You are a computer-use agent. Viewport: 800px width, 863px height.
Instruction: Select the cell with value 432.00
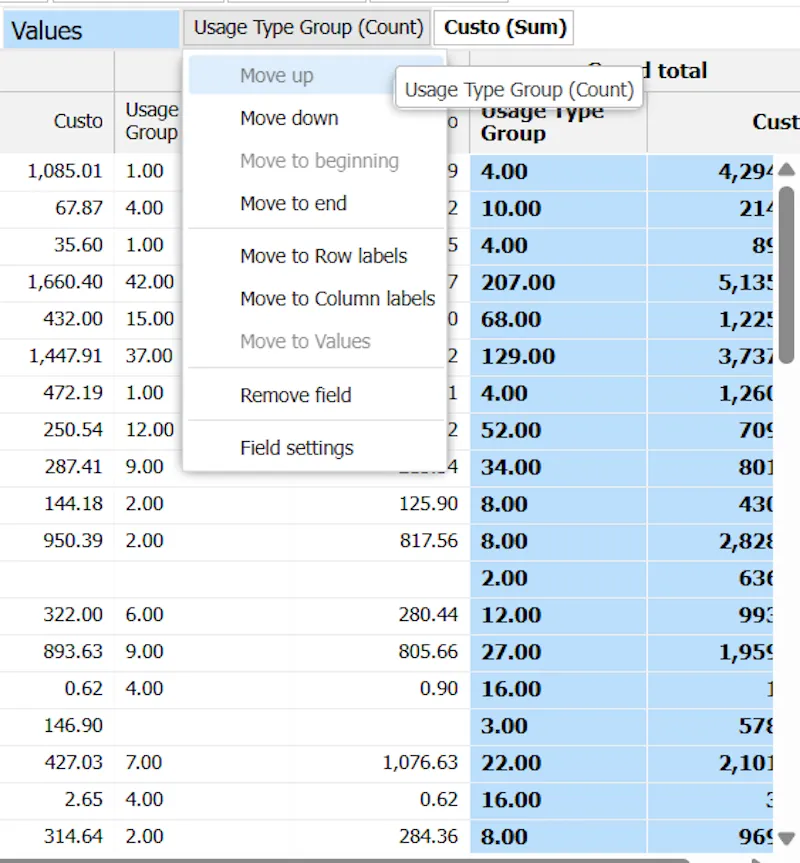click(57, 319)
